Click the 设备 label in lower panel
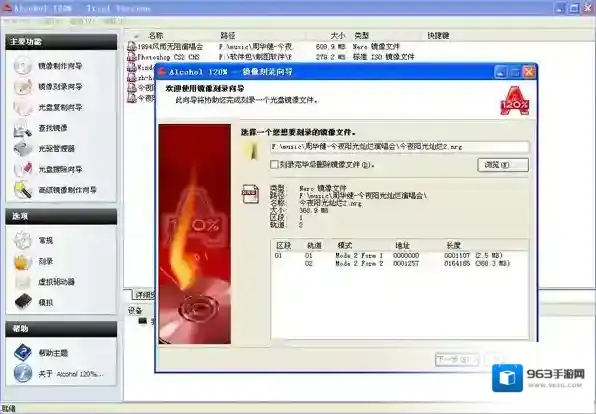The width and height of the screenshot is (596, 414). pyautogui.click(x=135, y=311)
